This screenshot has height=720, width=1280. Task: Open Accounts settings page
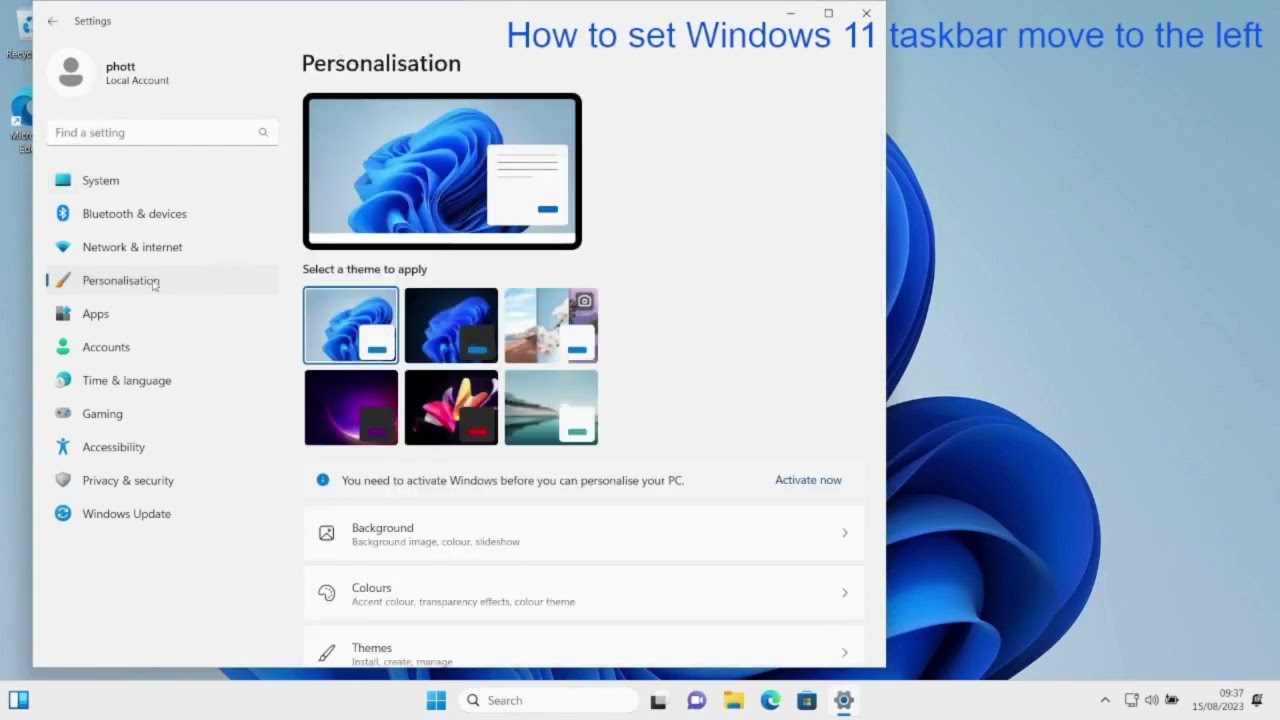coord(162,347)
